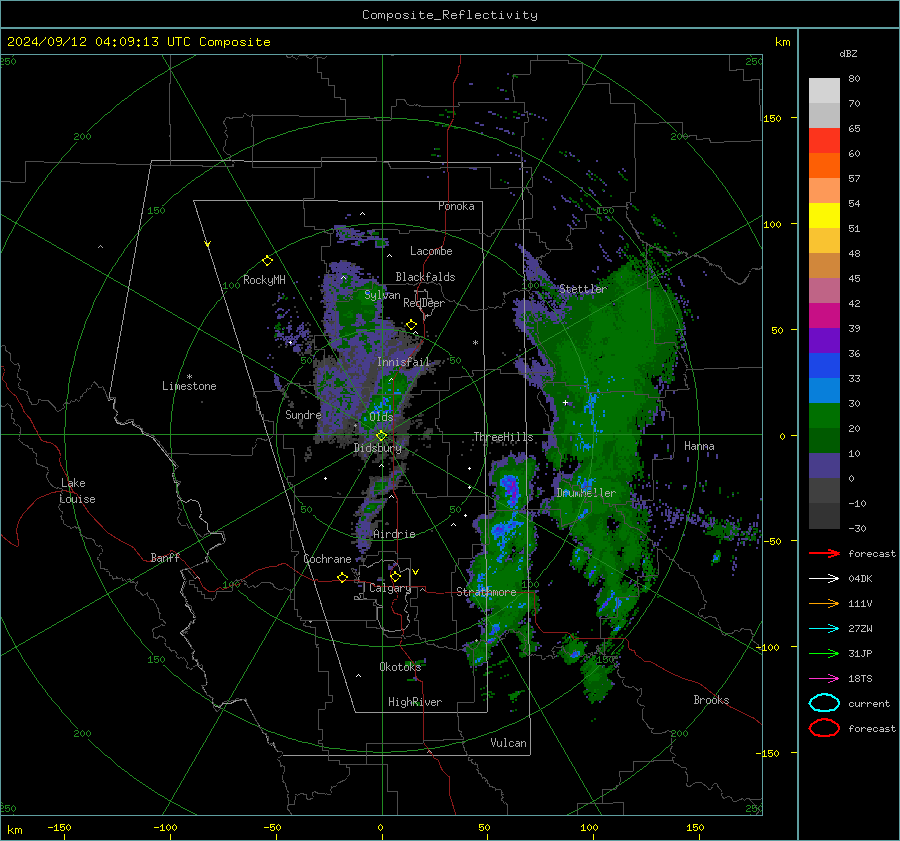The height and width of the screenshot is (841, 900).
Task: Click the Blackfalds city label
Action: click(425, 277)
